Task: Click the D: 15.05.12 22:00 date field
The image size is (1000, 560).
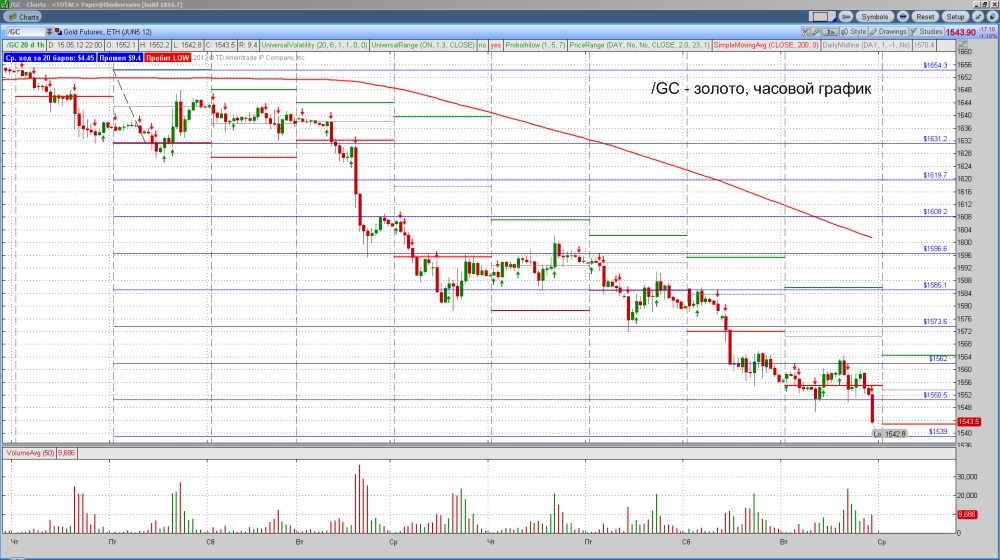Action: (75, 45)
